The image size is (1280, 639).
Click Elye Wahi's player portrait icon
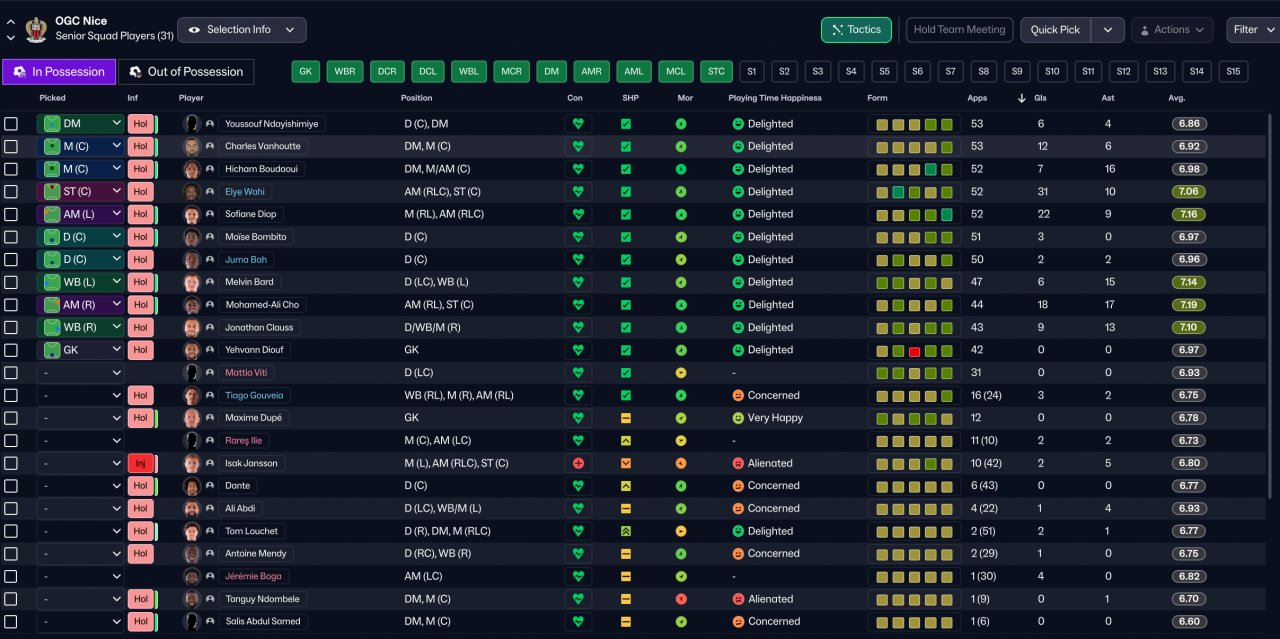tap(192, 192)
